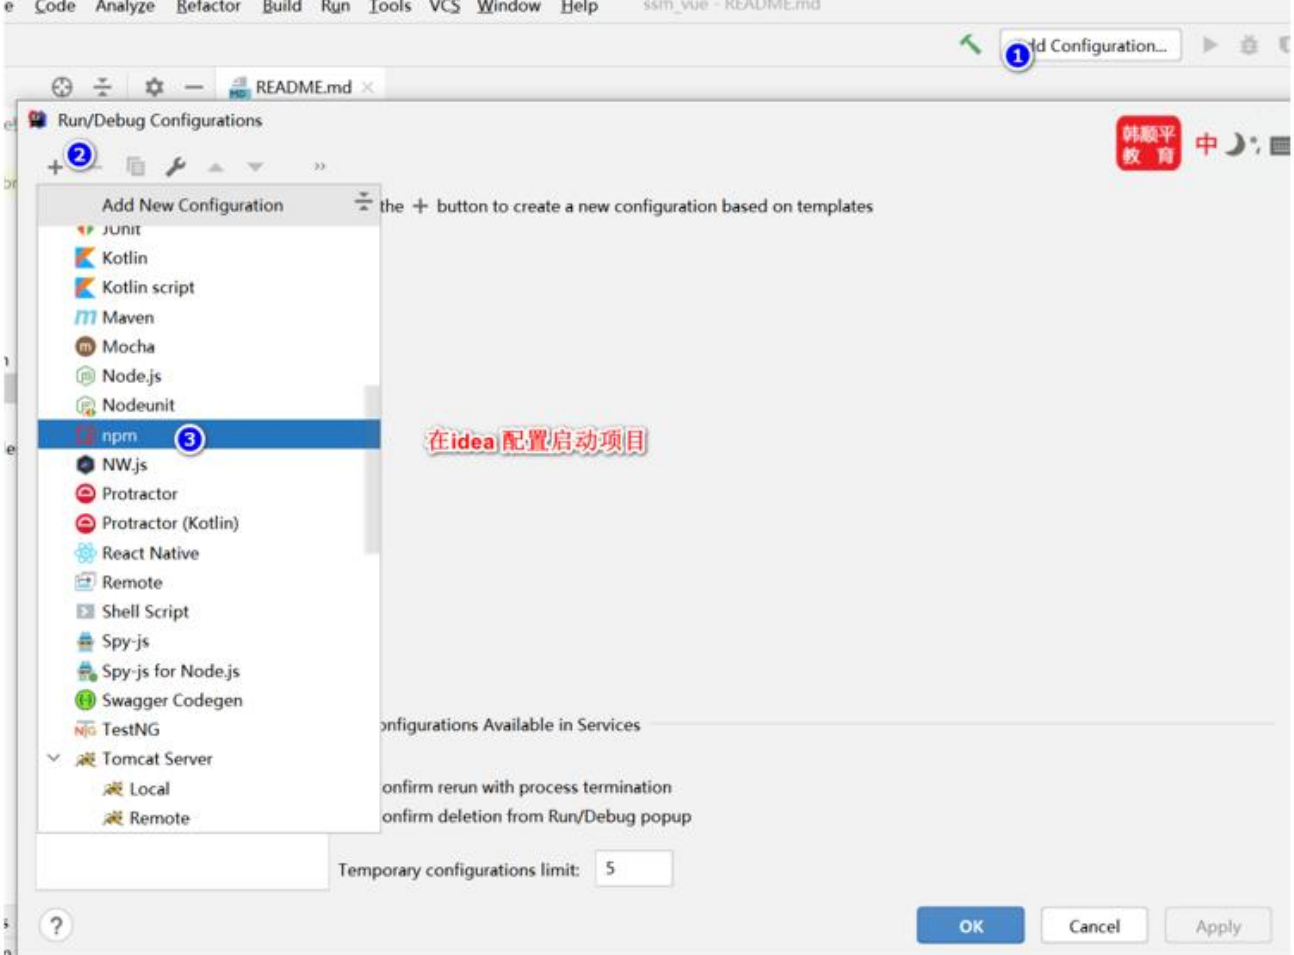Click the double chevron more actions icon
This screenshot has height=955, width=1294.
(320, 166)
